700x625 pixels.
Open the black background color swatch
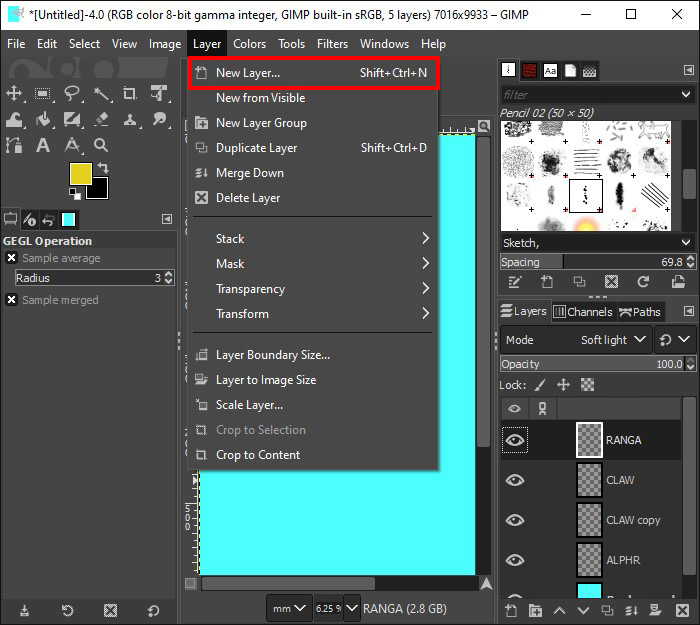pyautogui.click(x=101, y=190)
